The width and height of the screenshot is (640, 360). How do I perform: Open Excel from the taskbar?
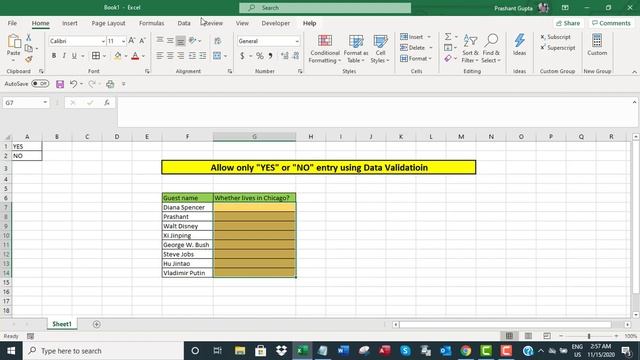(x=302, y=351)
